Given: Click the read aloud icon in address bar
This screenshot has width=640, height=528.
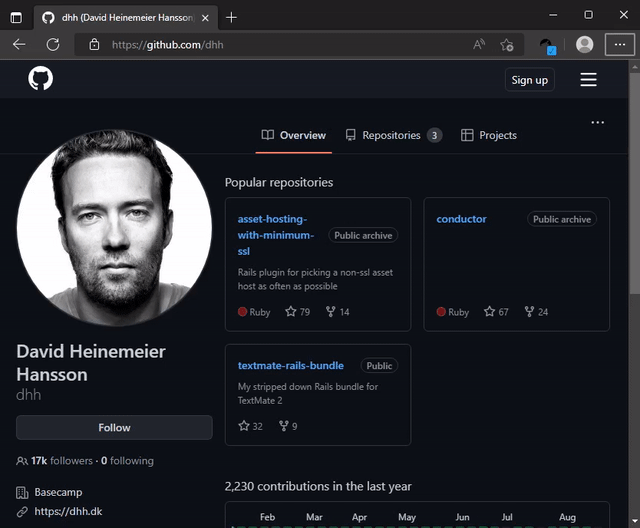Looking at the screenshot, I should tap(479, 44).
